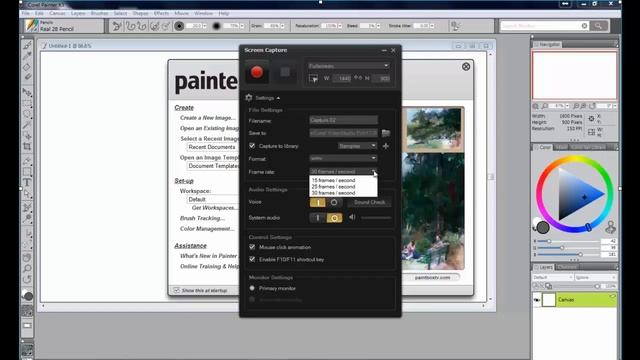Toggle Enable F10/F11 shortcut key checkbox

[252, 259]
